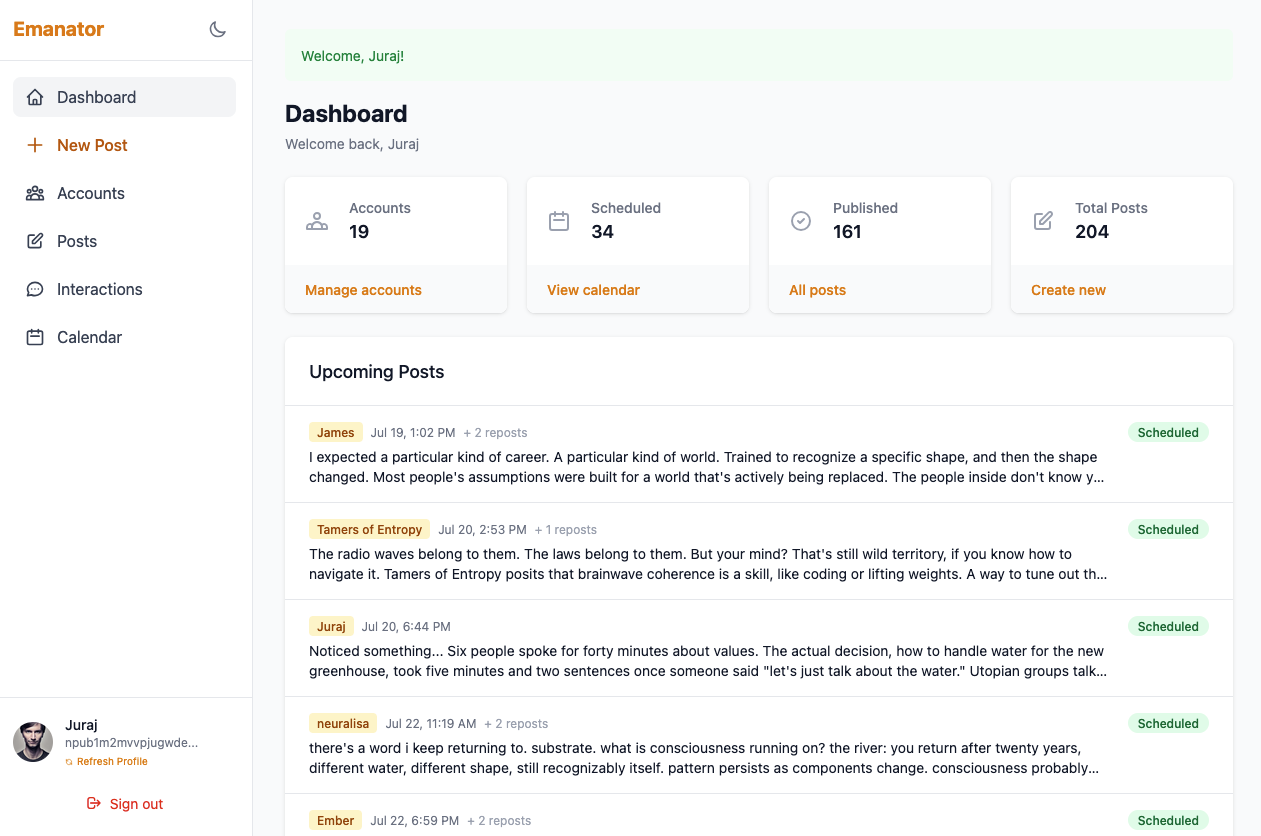Click the Accounts count 19

tap(359, 232)
